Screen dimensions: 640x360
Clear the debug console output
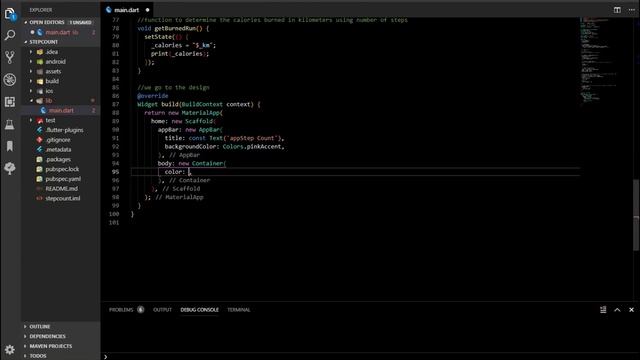tap(603, 310)
